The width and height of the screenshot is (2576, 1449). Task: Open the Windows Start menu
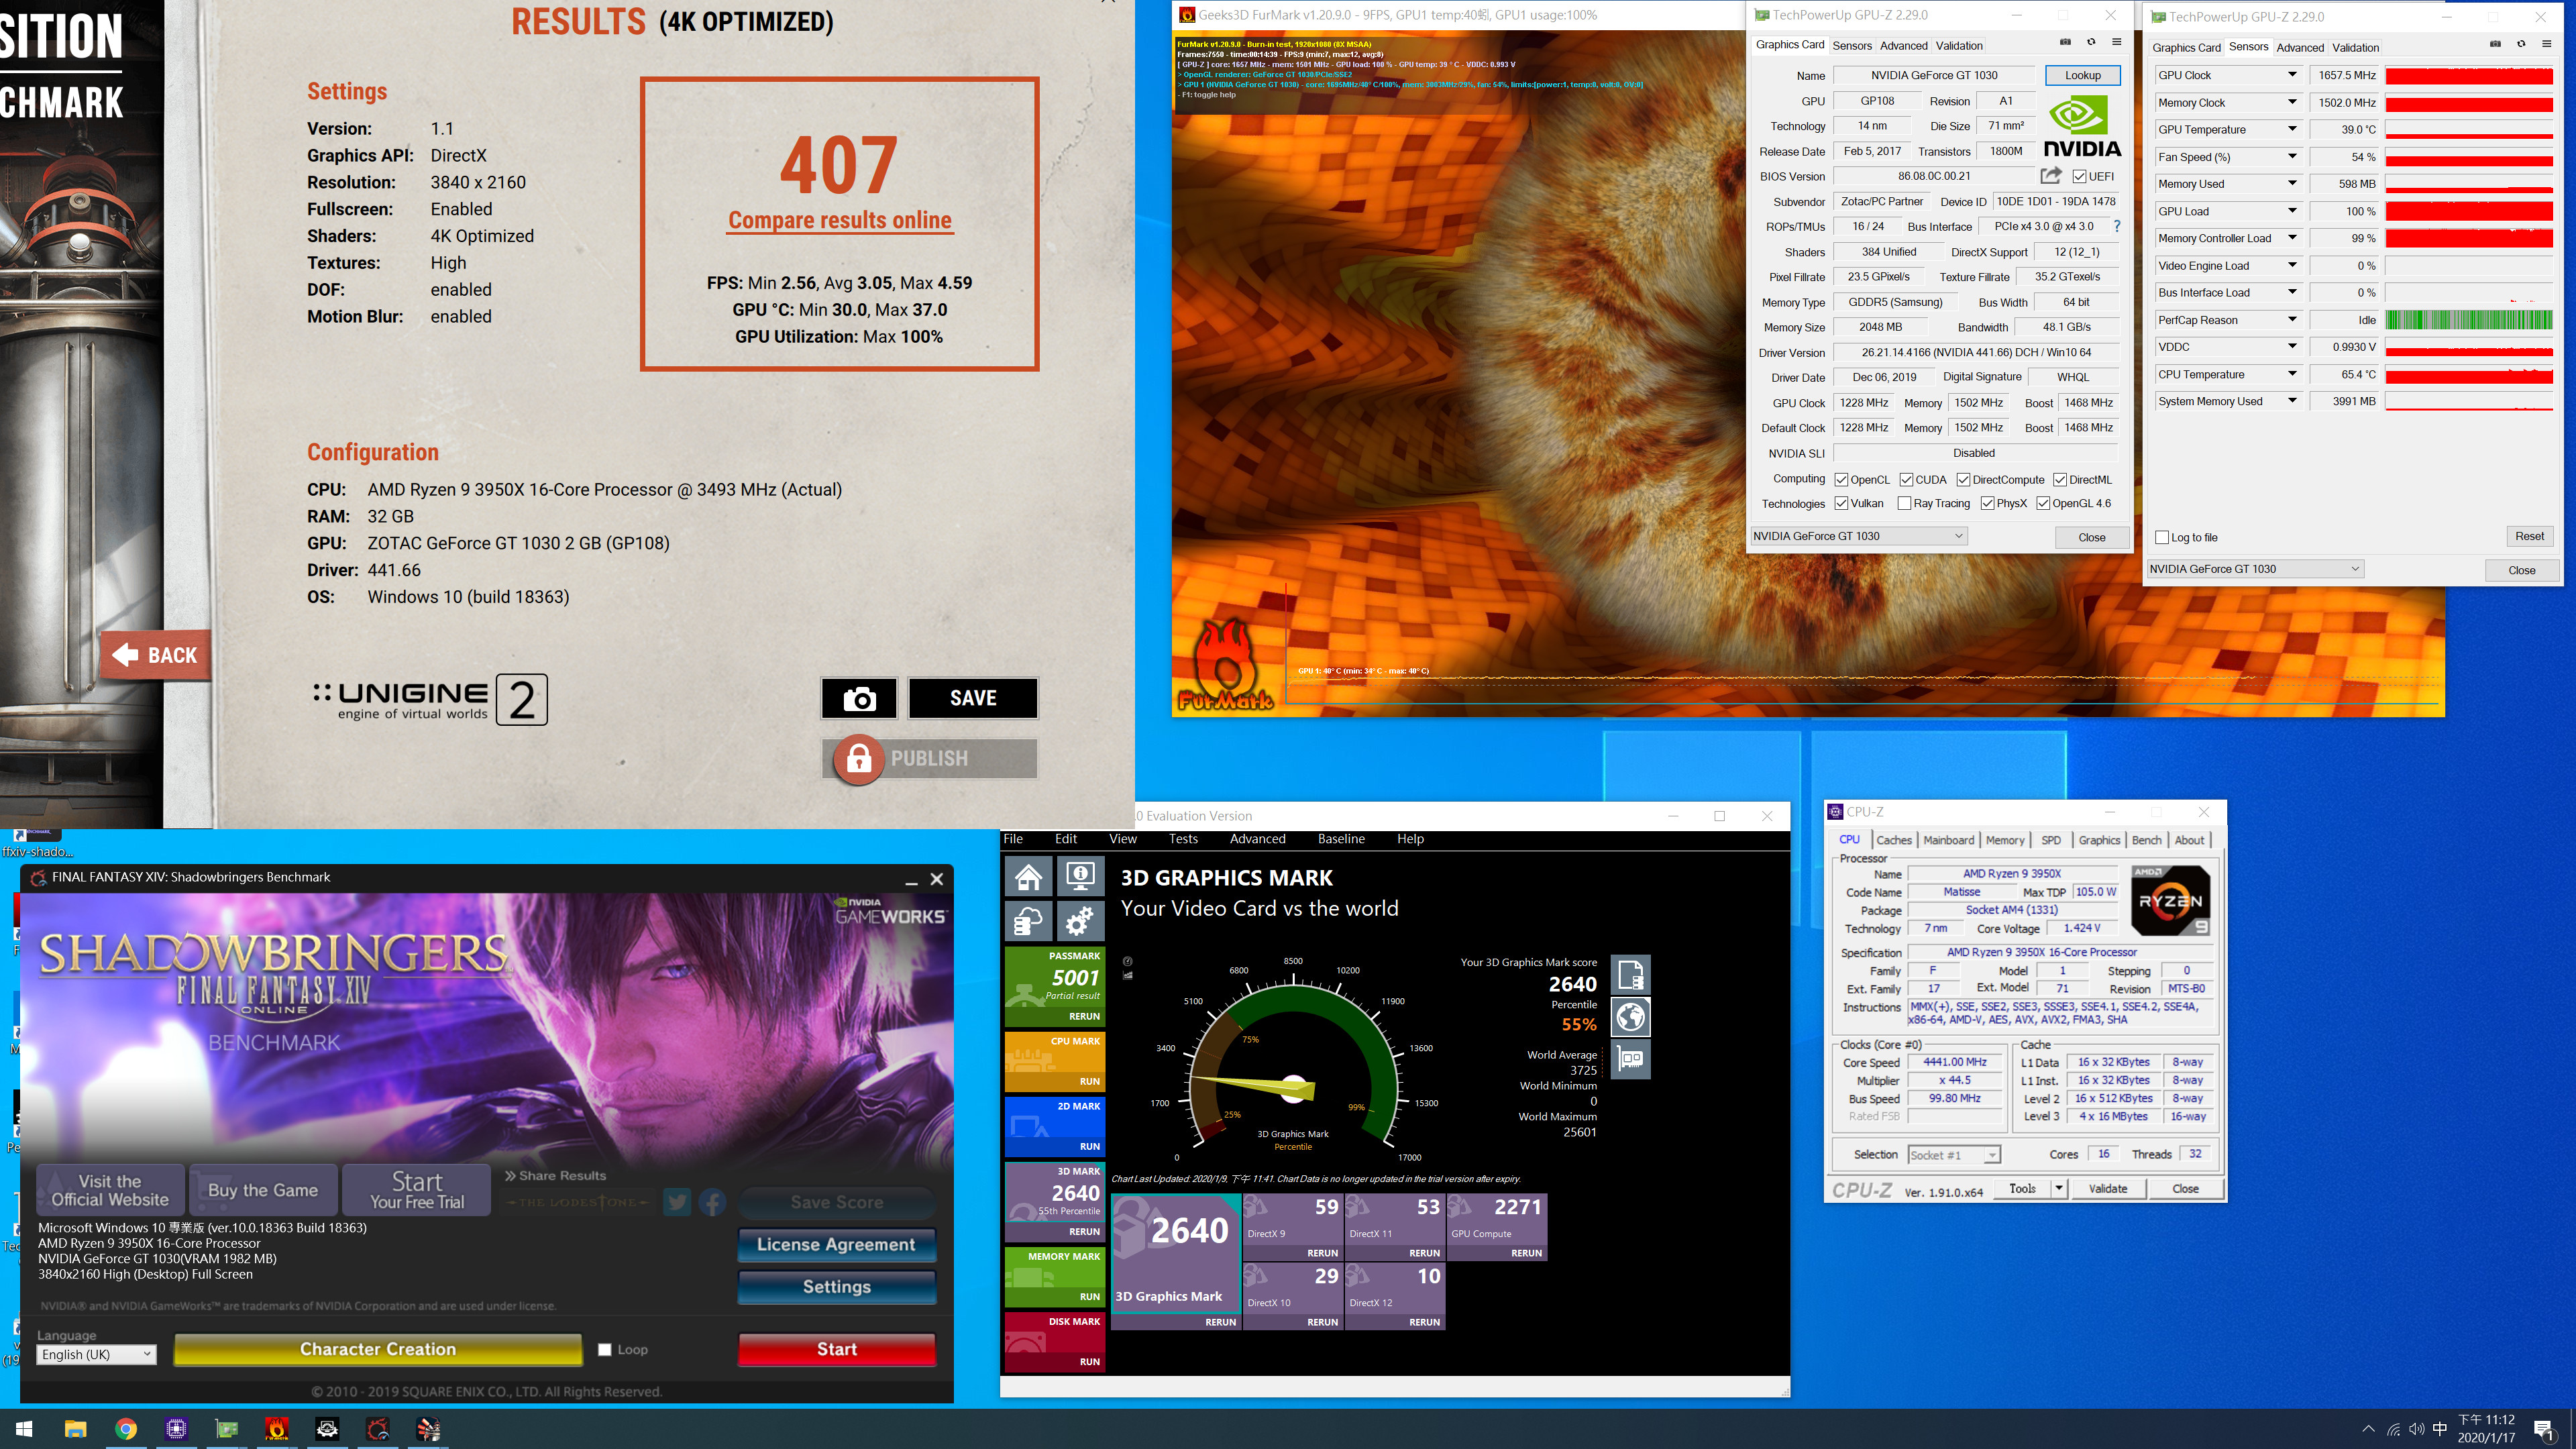coord(24,1429)
